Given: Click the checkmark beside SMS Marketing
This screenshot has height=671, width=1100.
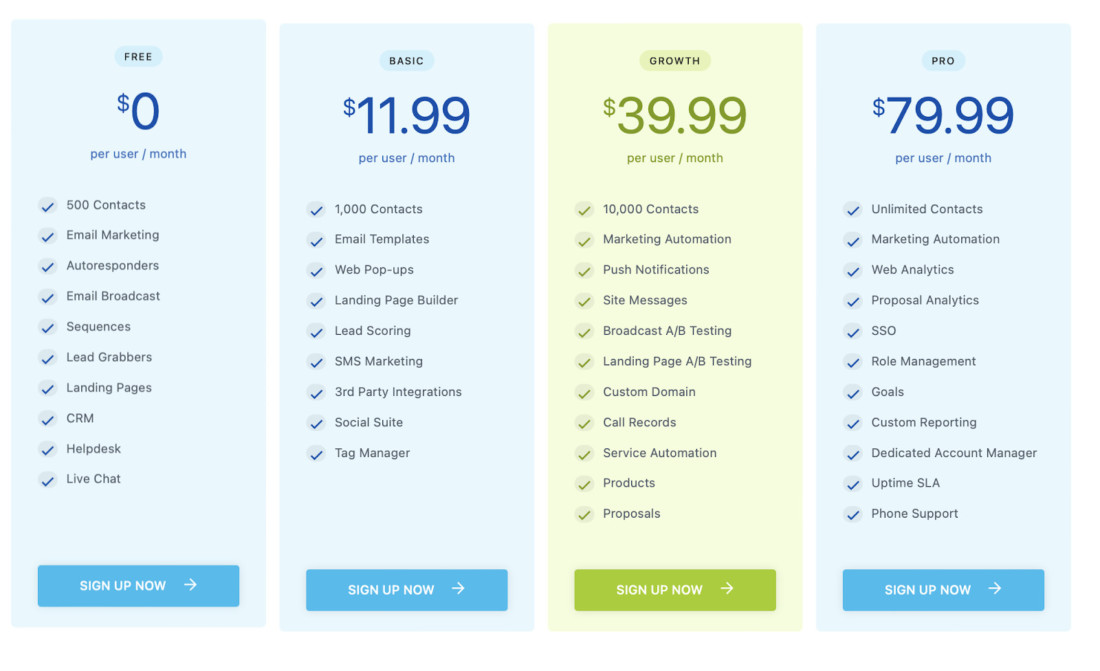Looking at the screenshot, I should pos(316,361).
